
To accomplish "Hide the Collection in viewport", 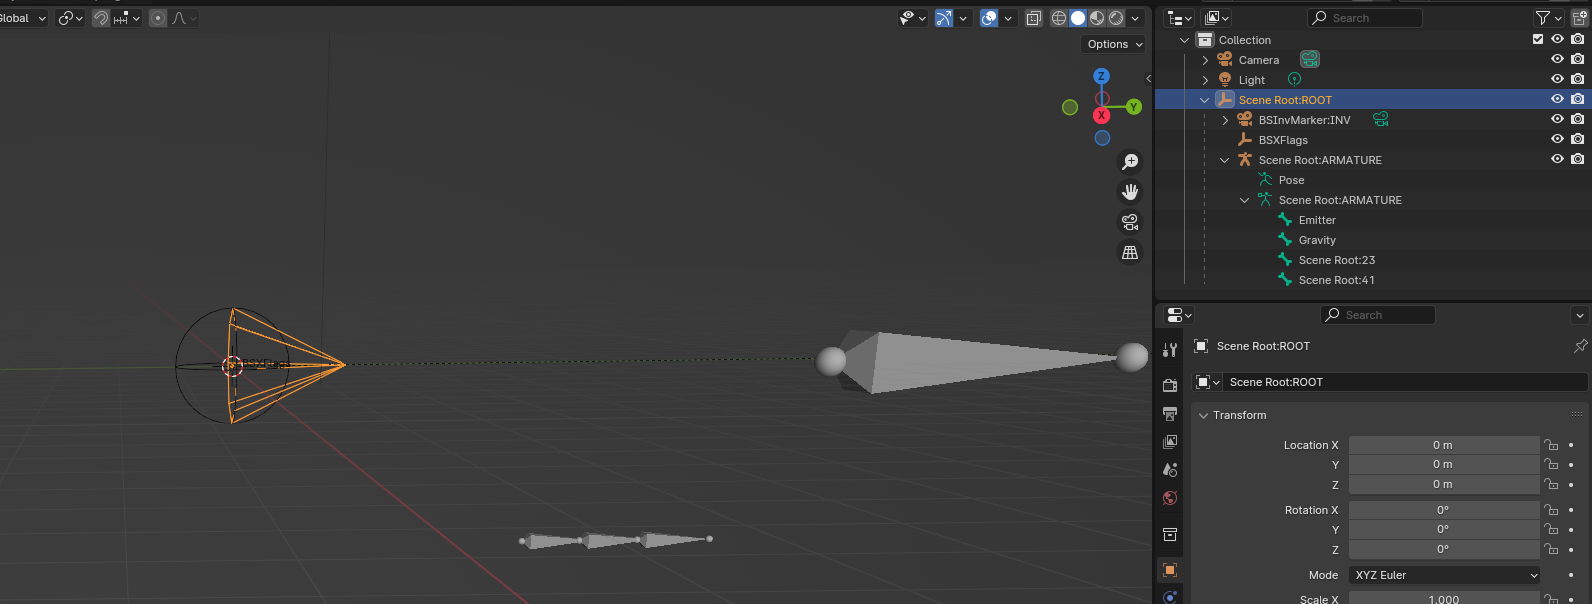I will [1557, 40].
